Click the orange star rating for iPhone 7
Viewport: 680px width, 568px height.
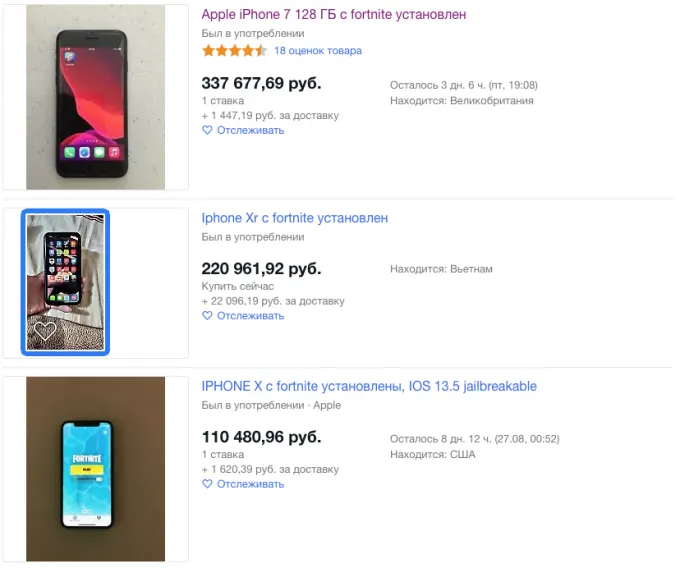(234, 50)
